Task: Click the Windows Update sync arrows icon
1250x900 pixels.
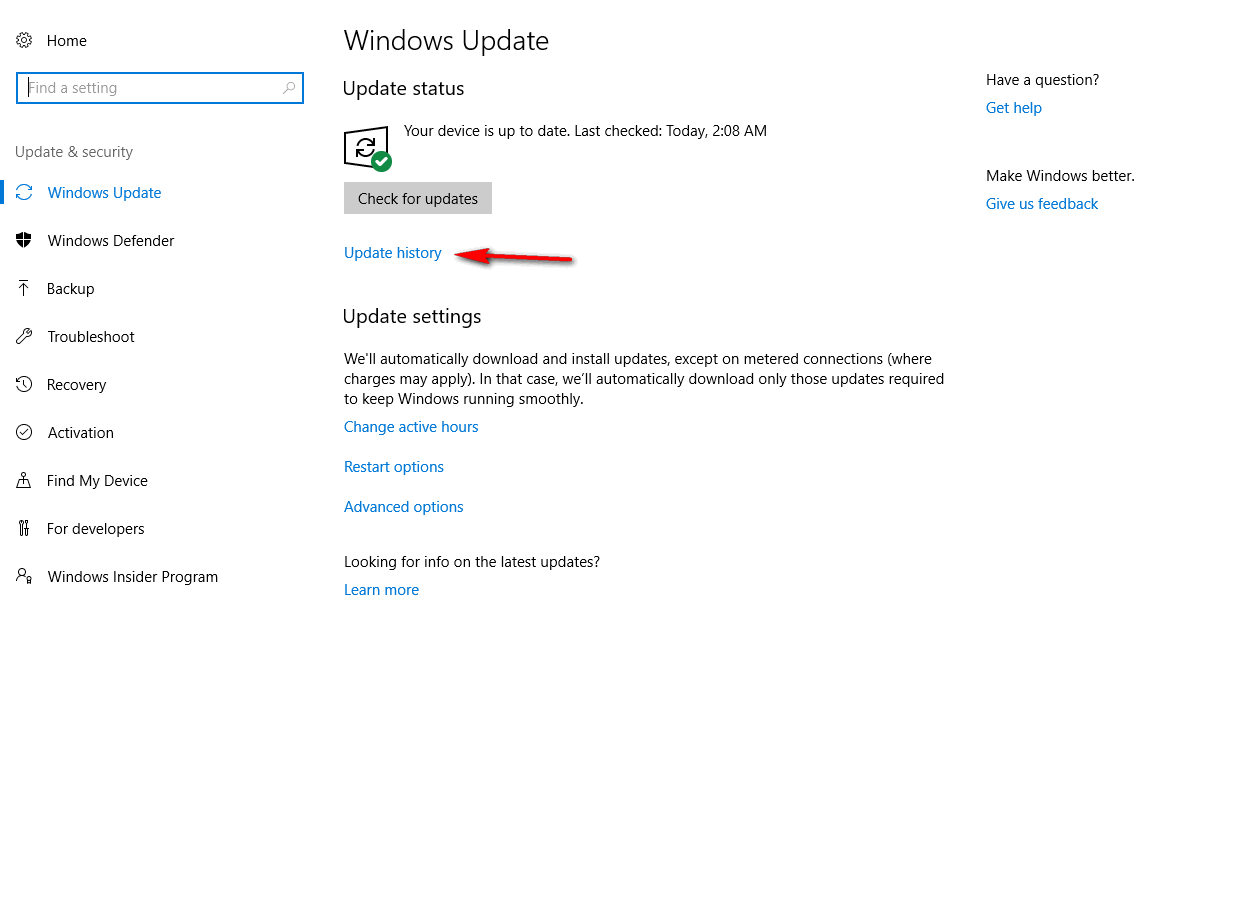Action: click(24, 193)
